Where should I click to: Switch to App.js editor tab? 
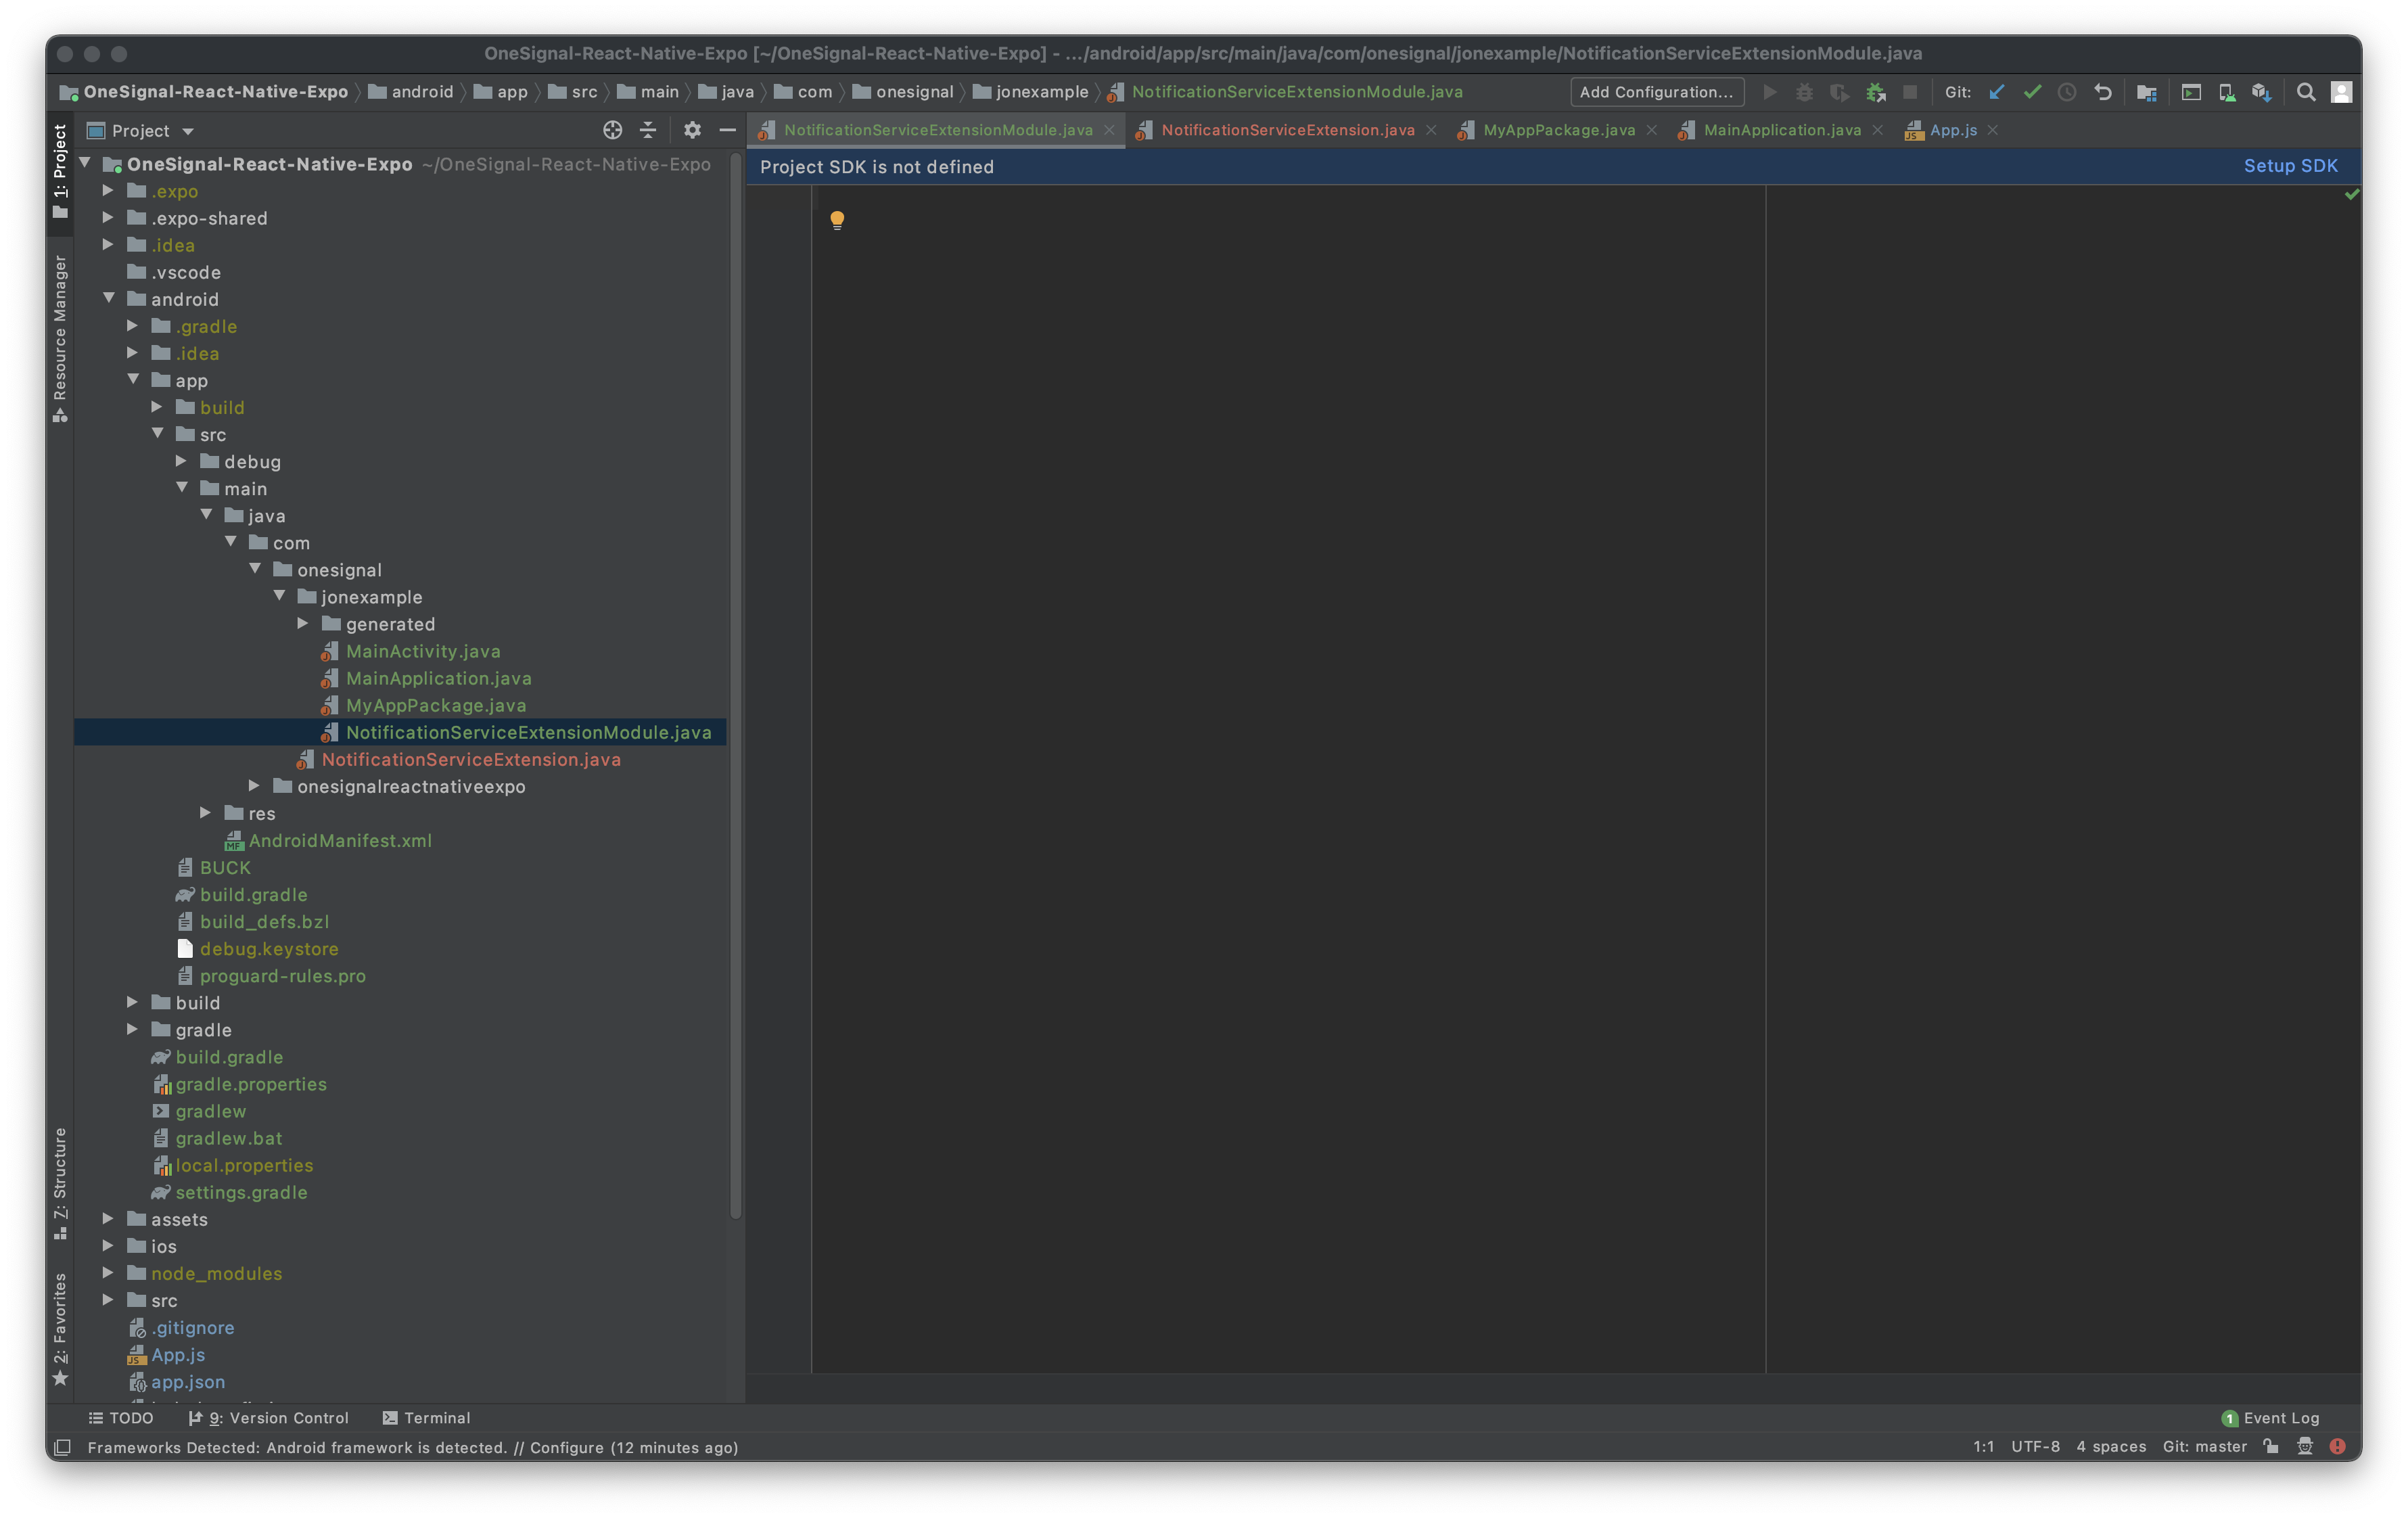(x=1952, y=130)
